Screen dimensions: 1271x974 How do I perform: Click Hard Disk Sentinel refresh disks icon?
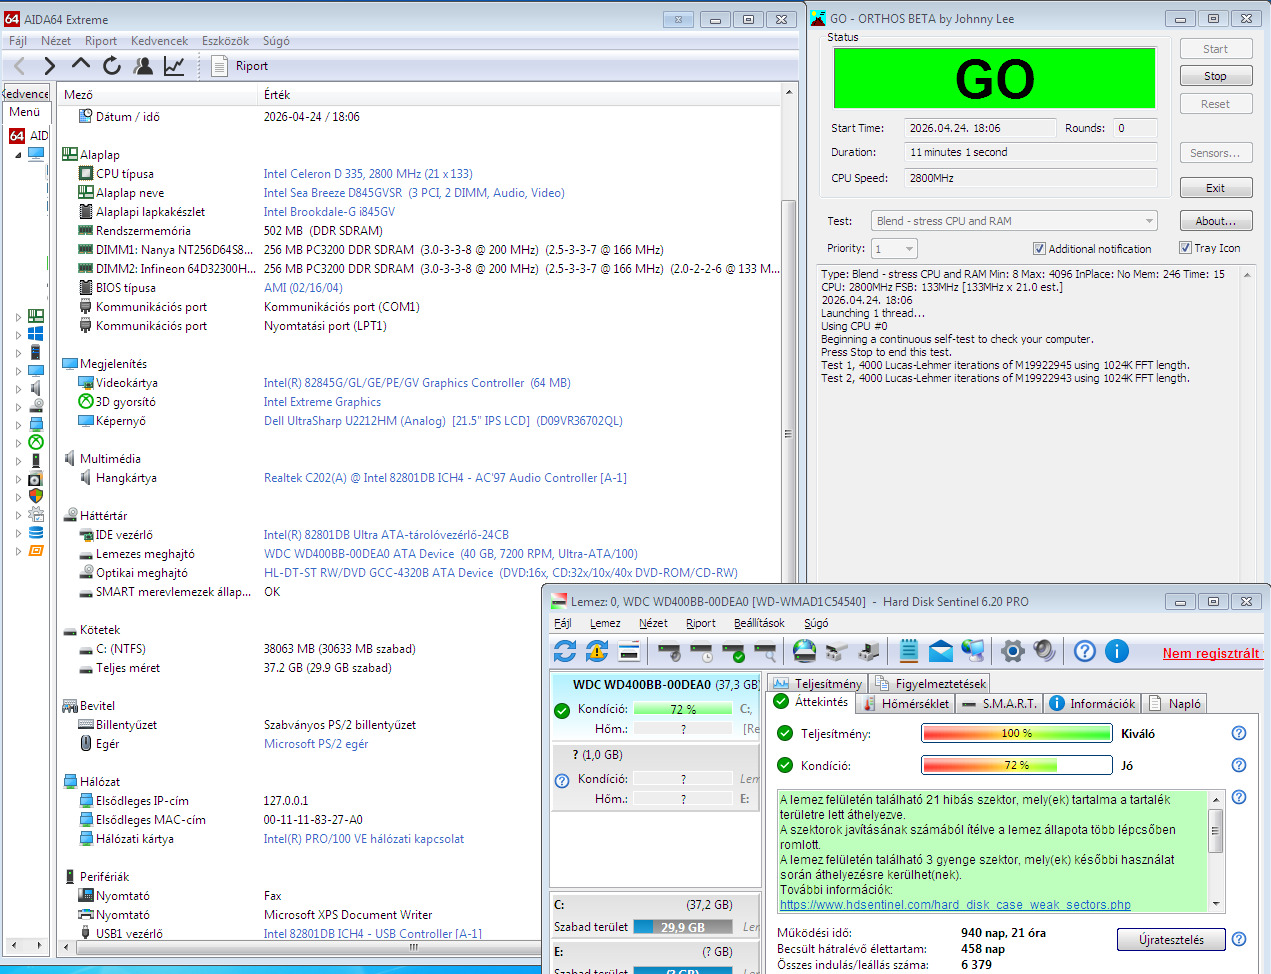tap(565, 651)
